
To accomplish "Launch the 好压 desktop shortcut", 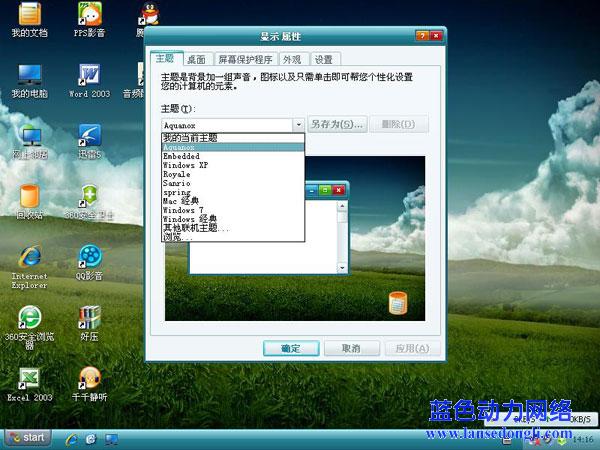I will [x=90, y=324].
